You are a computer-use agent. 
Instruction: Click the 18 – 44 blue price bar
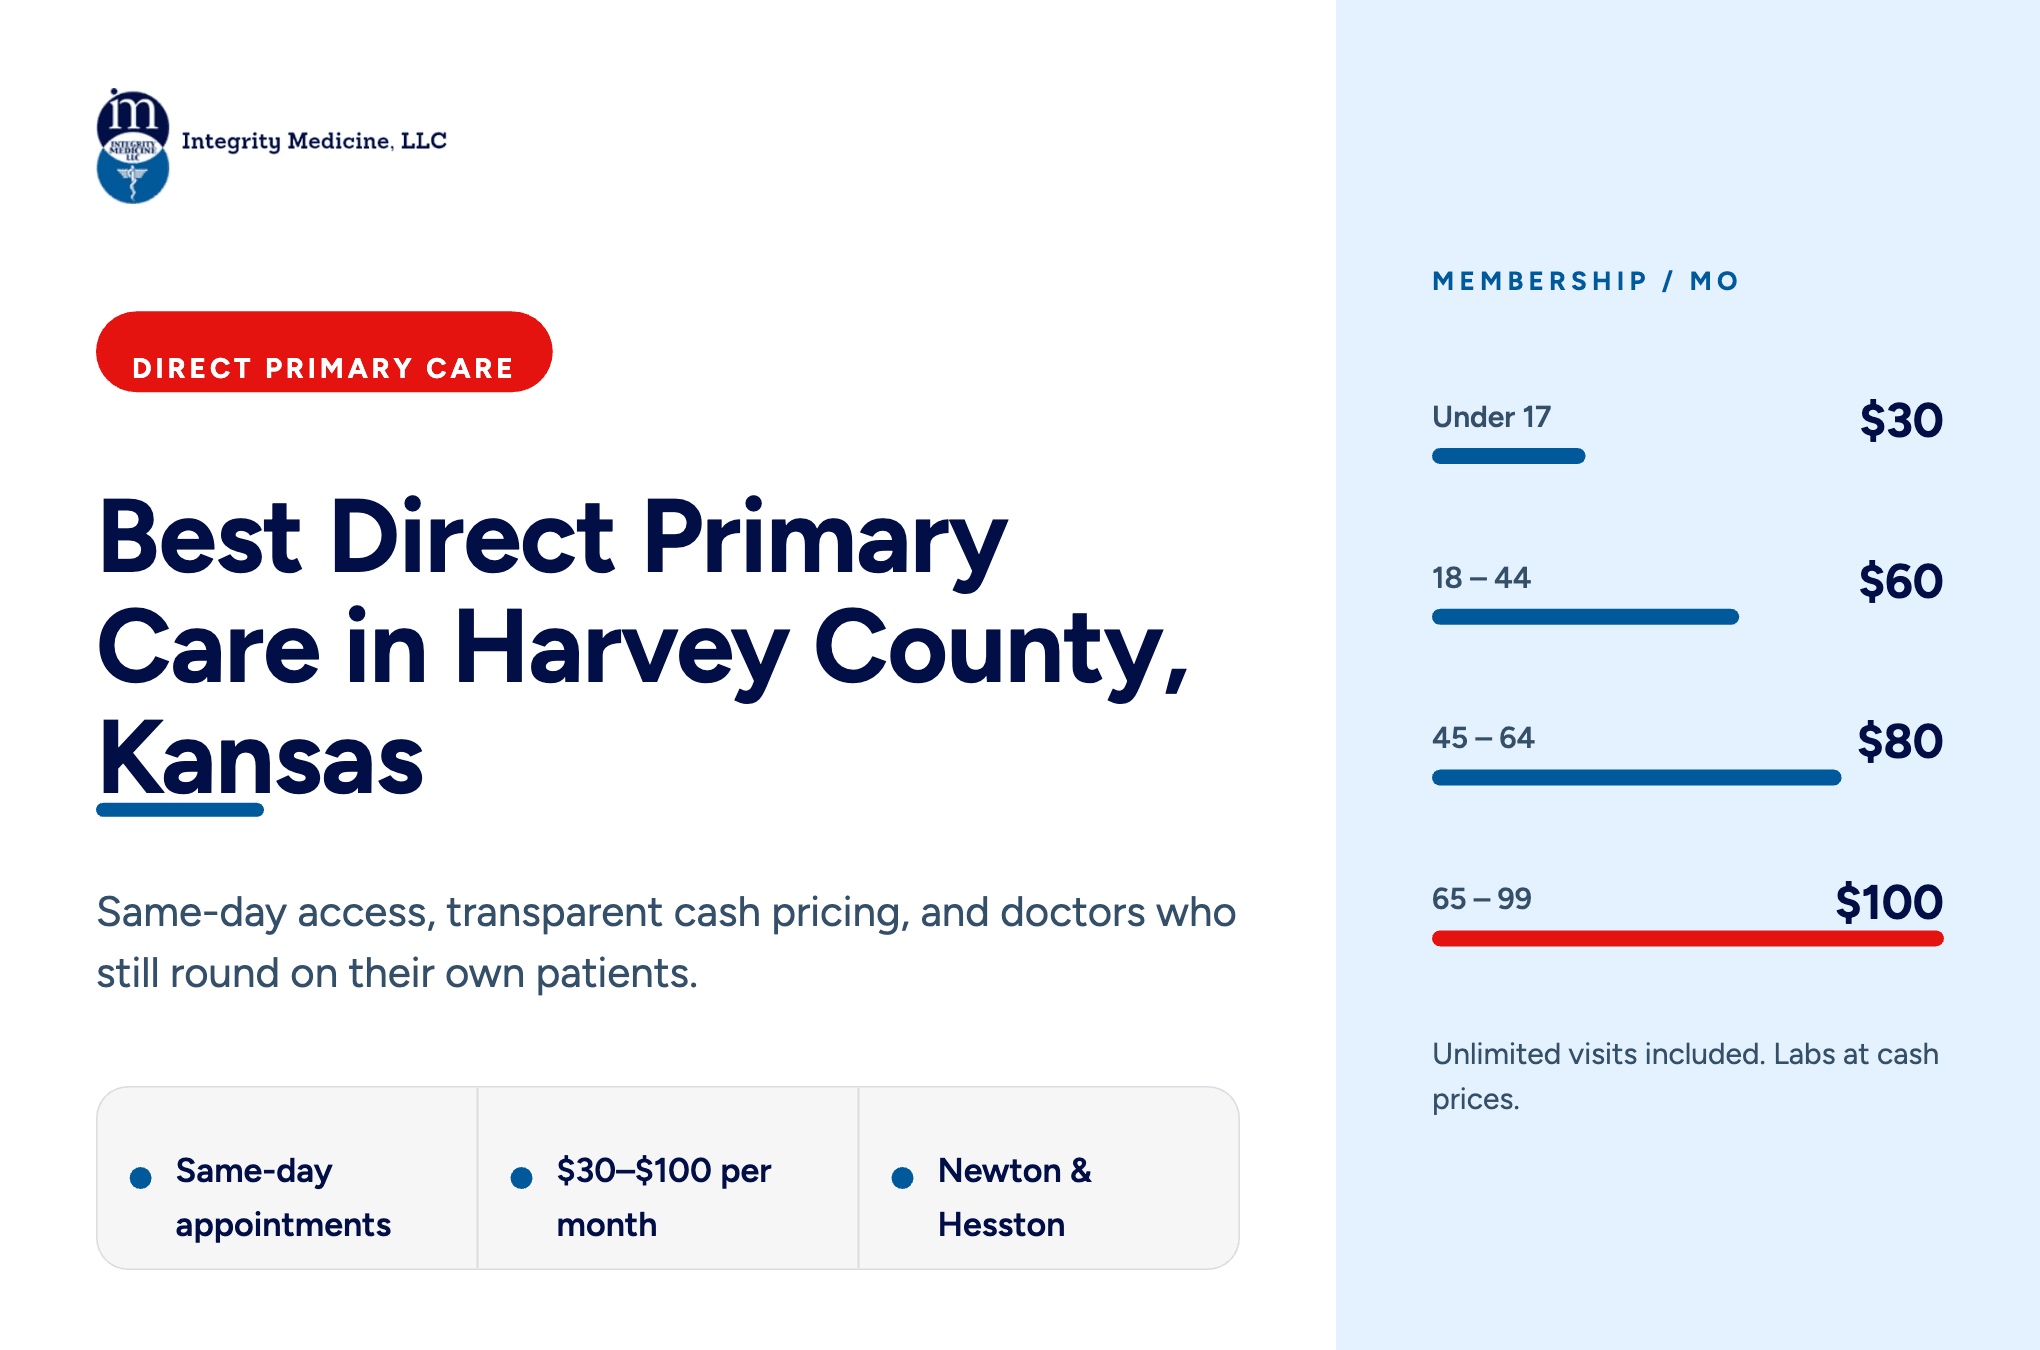[1585, 617]
